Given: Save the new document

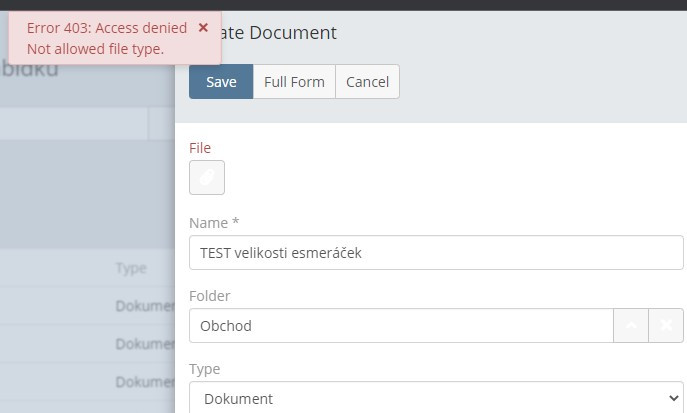Looking at the screenshot, I should pyautogui.click(x=221, y=82).
